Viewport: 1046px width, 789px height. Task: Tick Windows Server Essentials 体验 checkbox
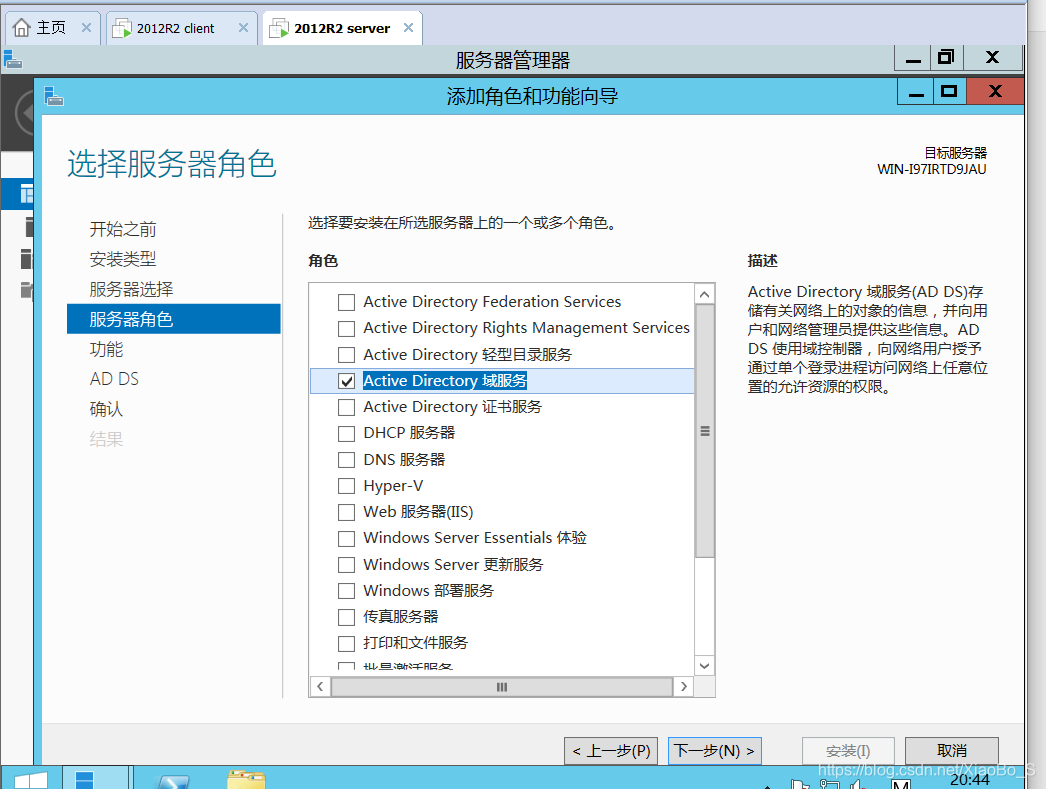346,538
